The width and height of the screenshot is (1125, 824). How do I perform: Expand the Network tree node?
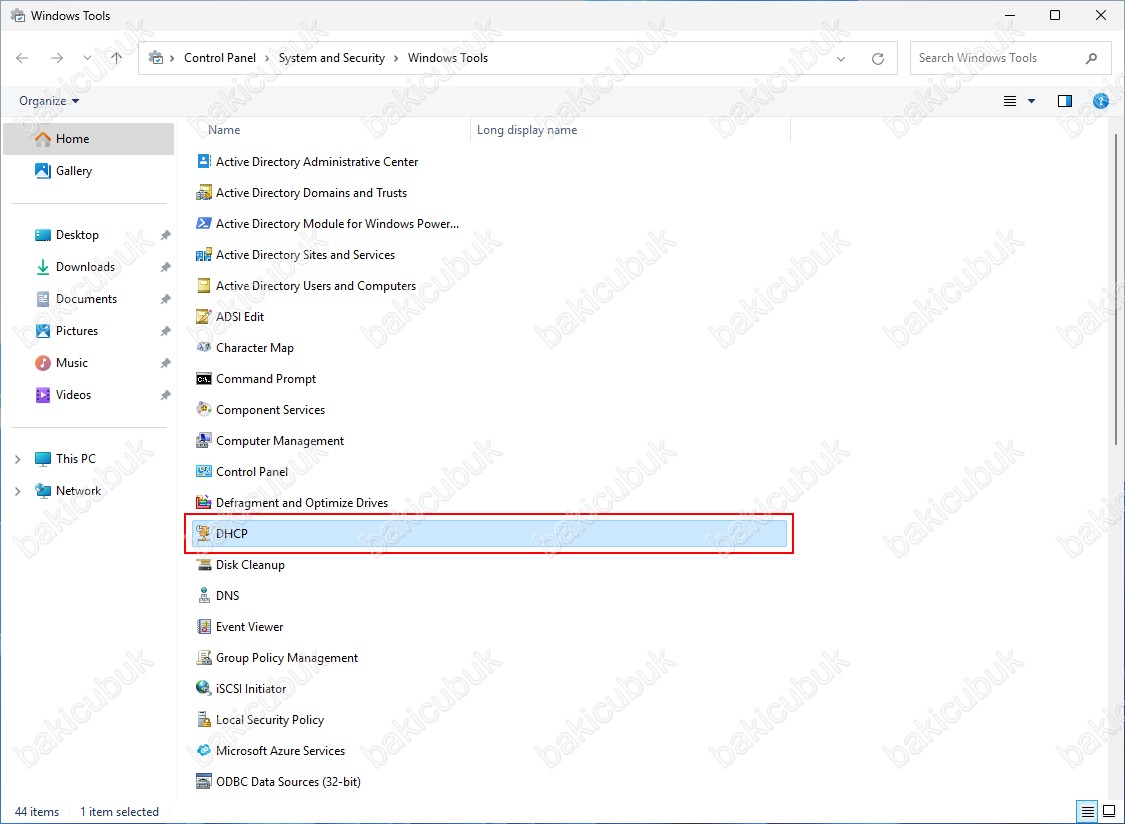17,491
